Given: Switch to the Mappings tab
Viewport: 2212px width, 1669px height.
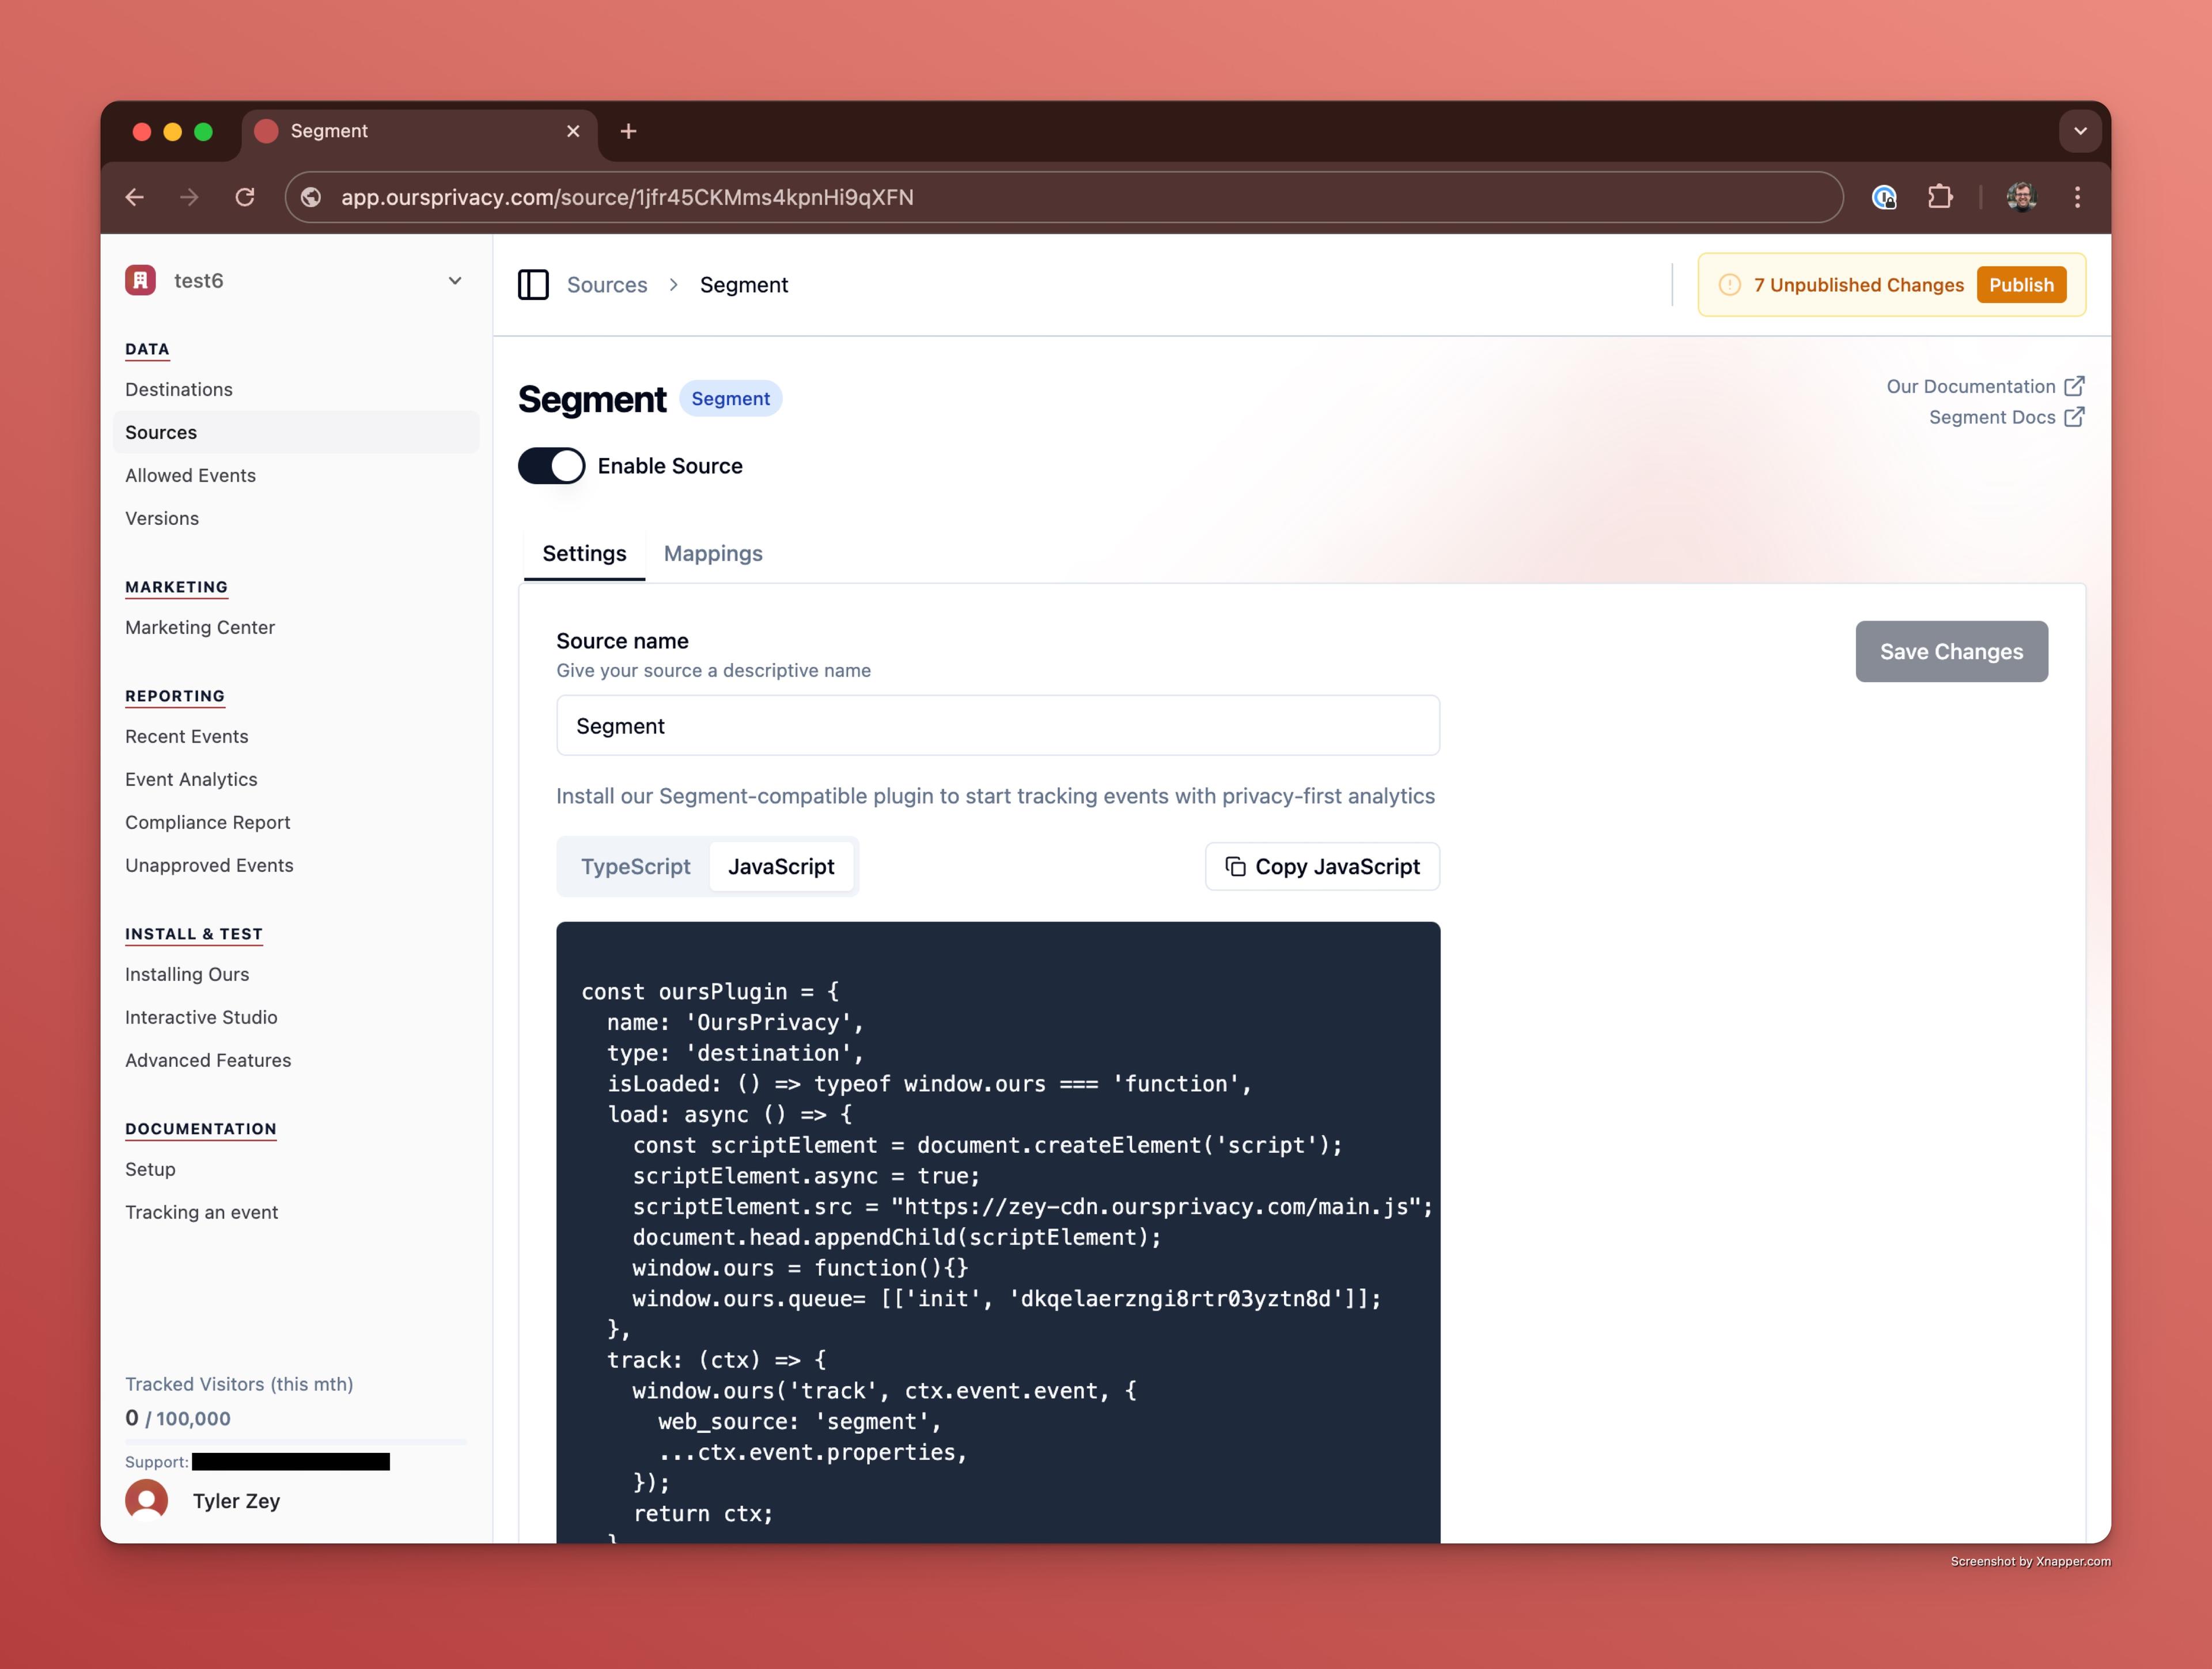Looking at the screenshot, I should [713, 553].
